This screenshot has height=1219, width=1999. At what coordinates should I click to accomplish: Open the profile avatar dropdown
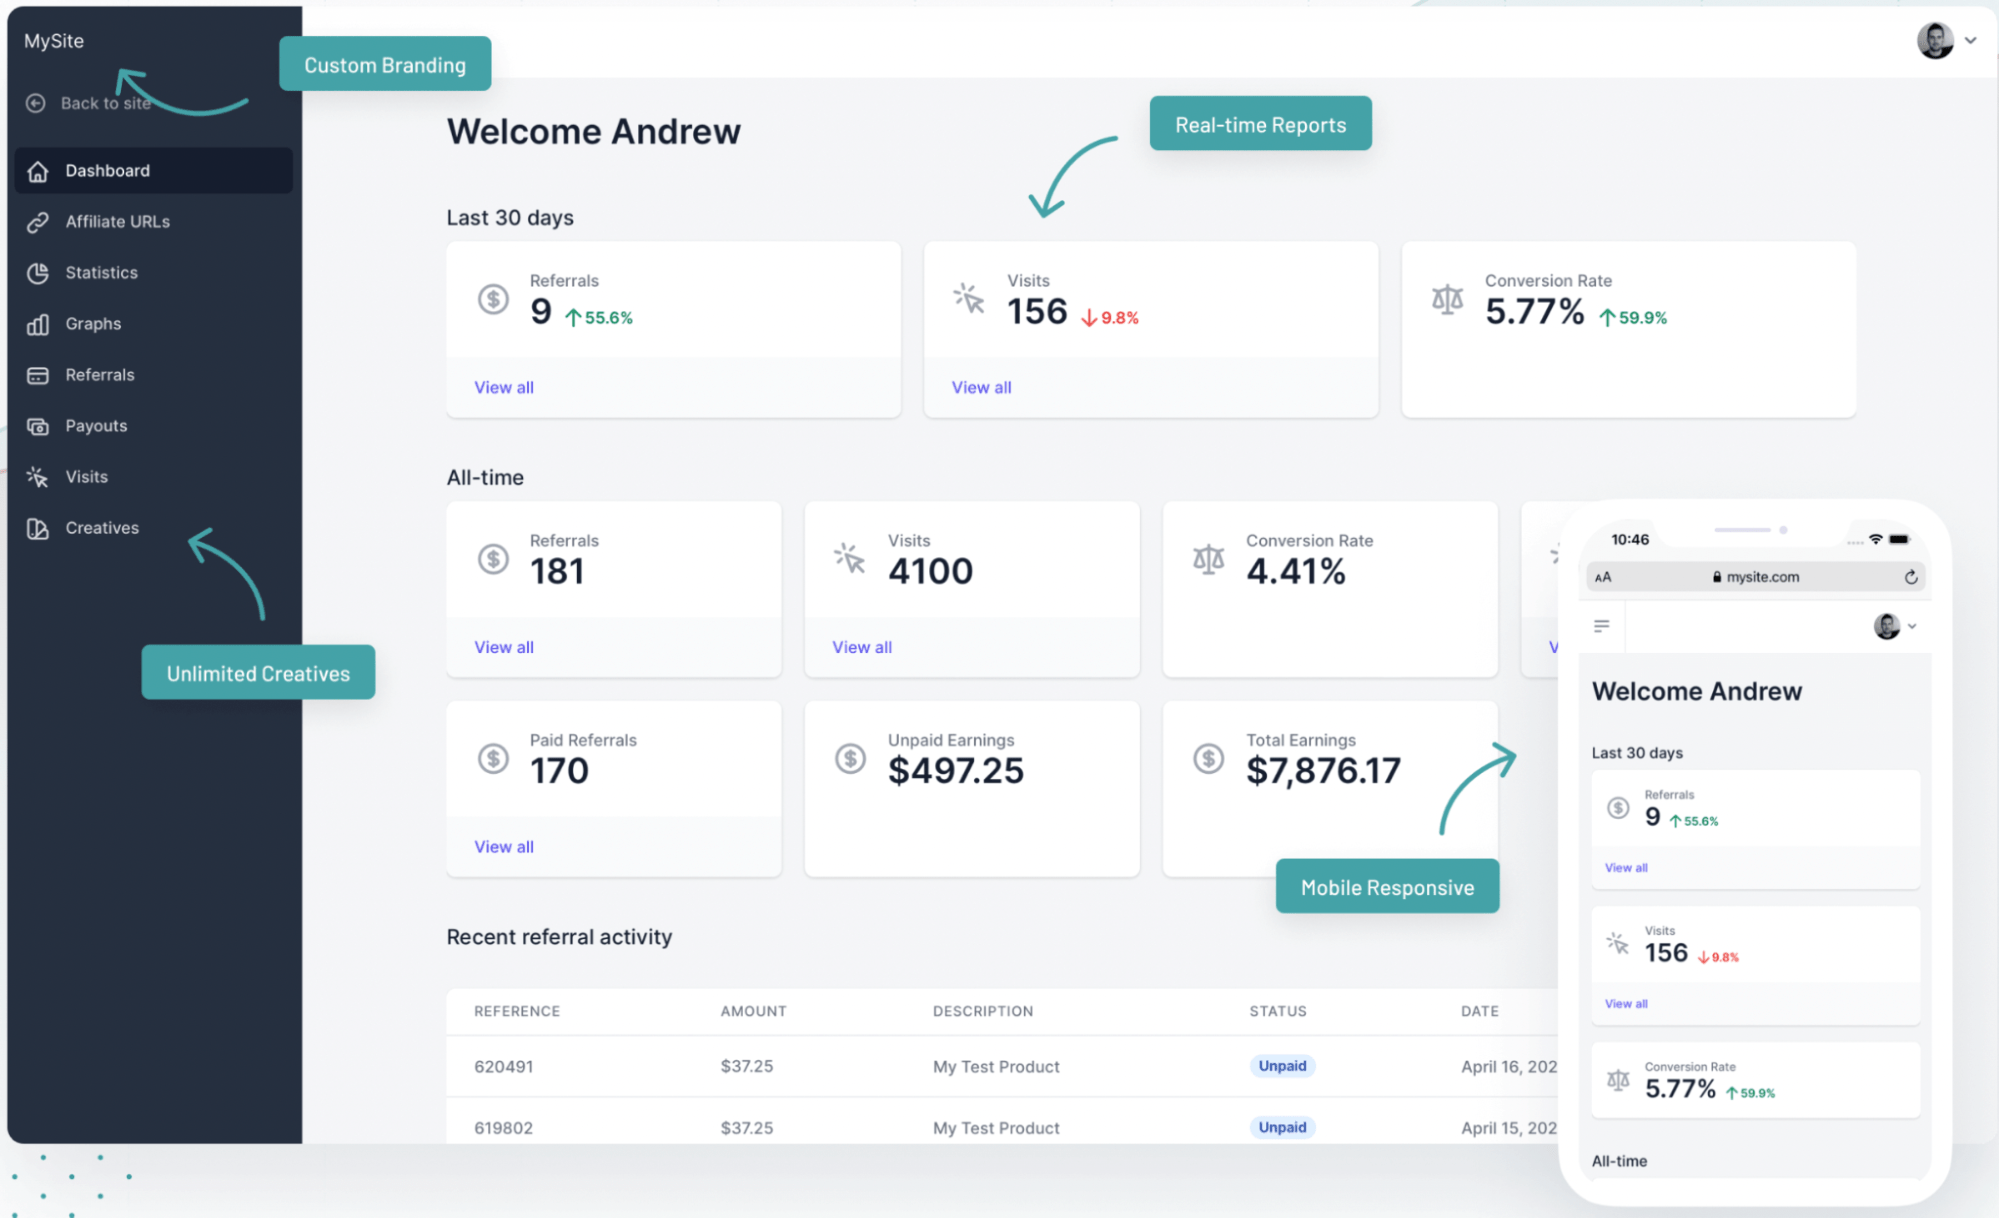point(1937,41)
